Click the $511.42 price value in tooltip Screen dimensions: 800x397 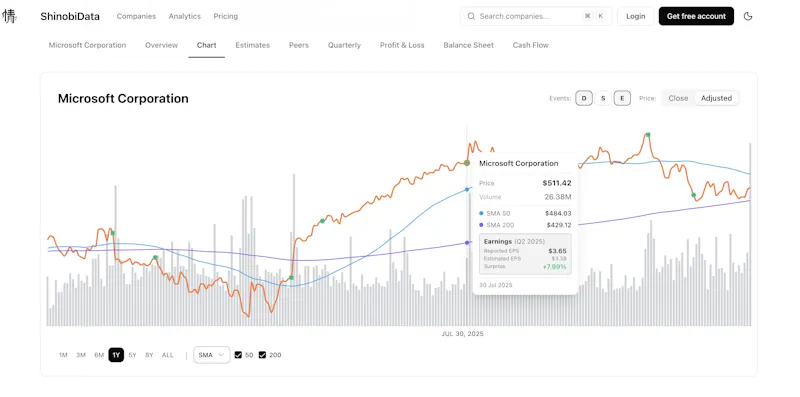point(557,183)
